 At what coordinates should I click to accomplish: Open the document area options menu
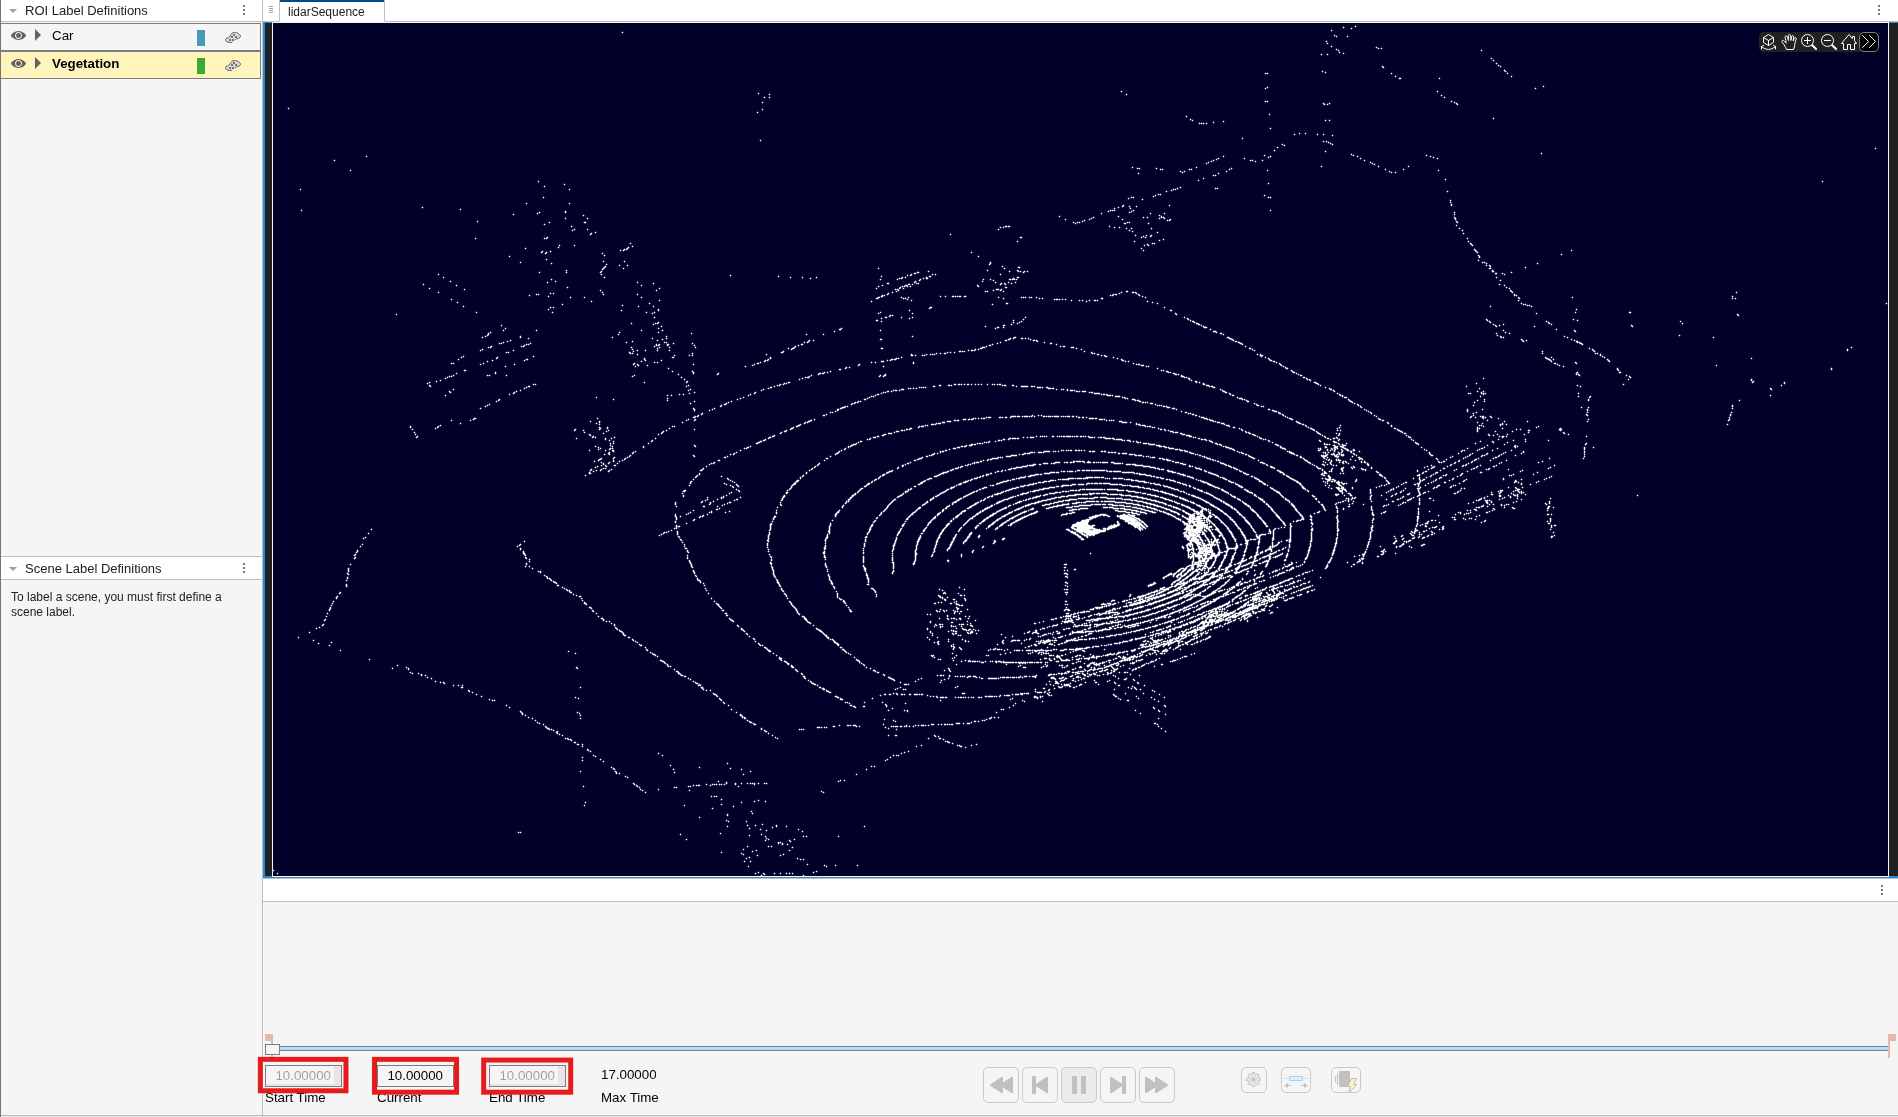[1879, 10]
